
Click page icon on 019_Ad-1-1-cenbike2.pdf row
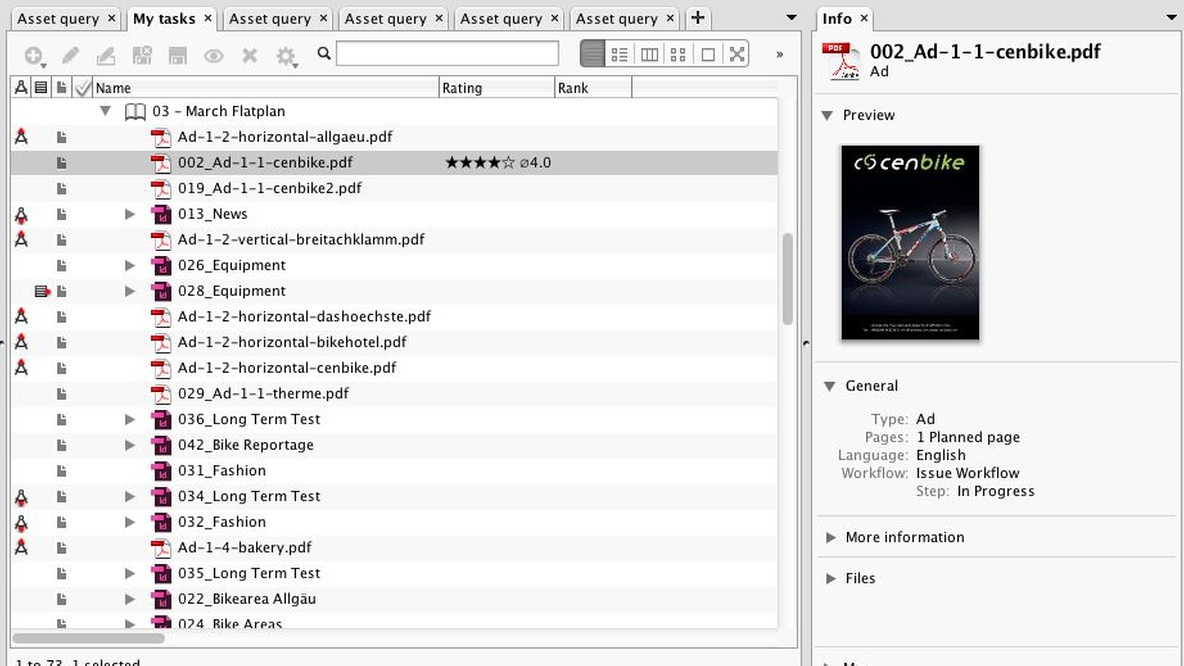61,188
